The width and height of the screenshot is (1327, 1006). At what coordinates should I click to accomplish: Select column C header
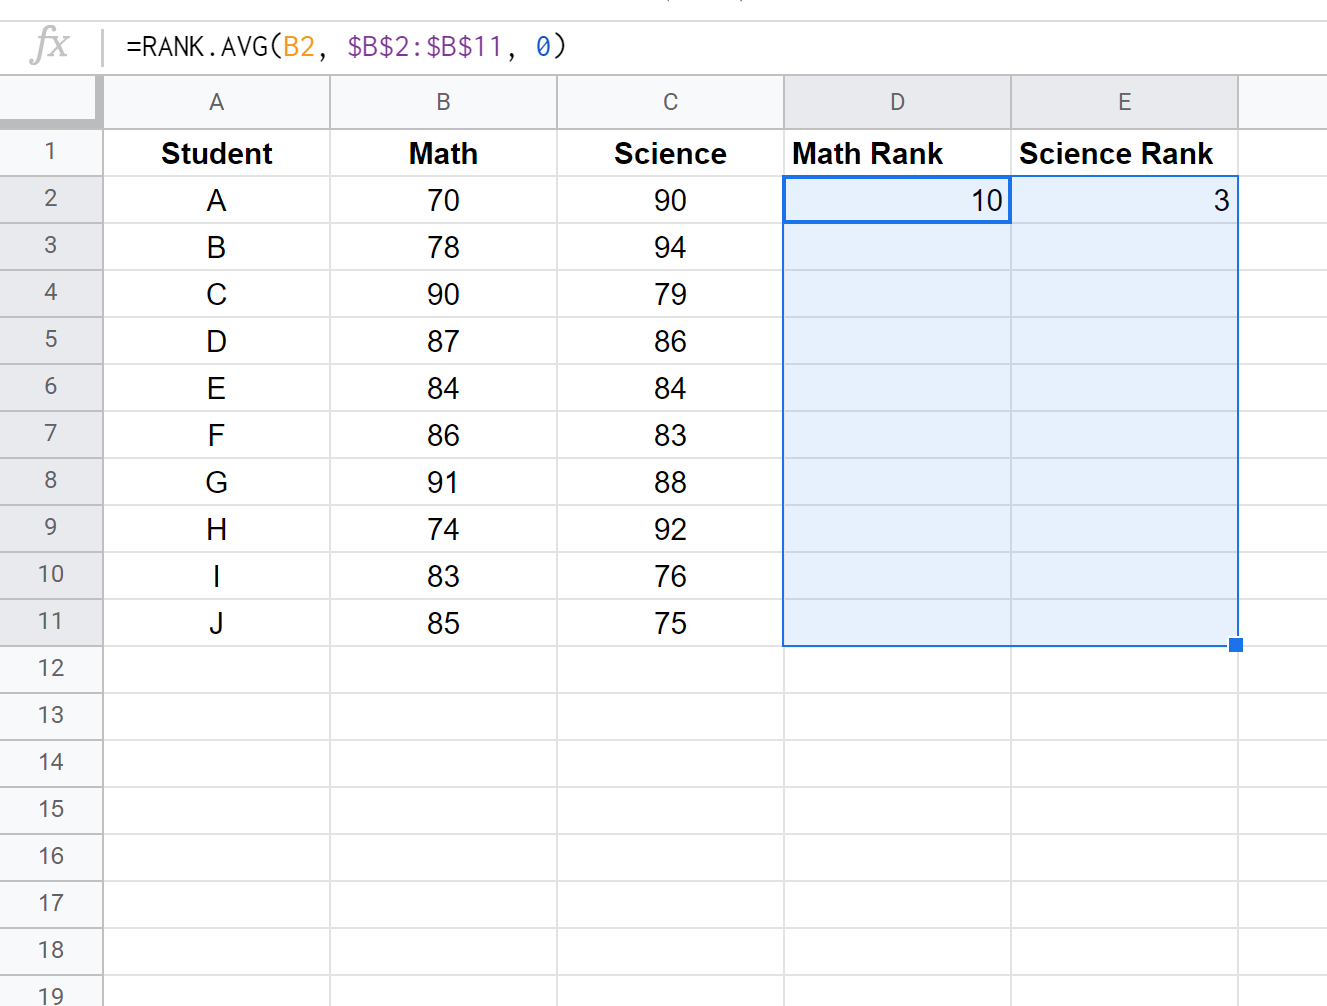[670, 102]
